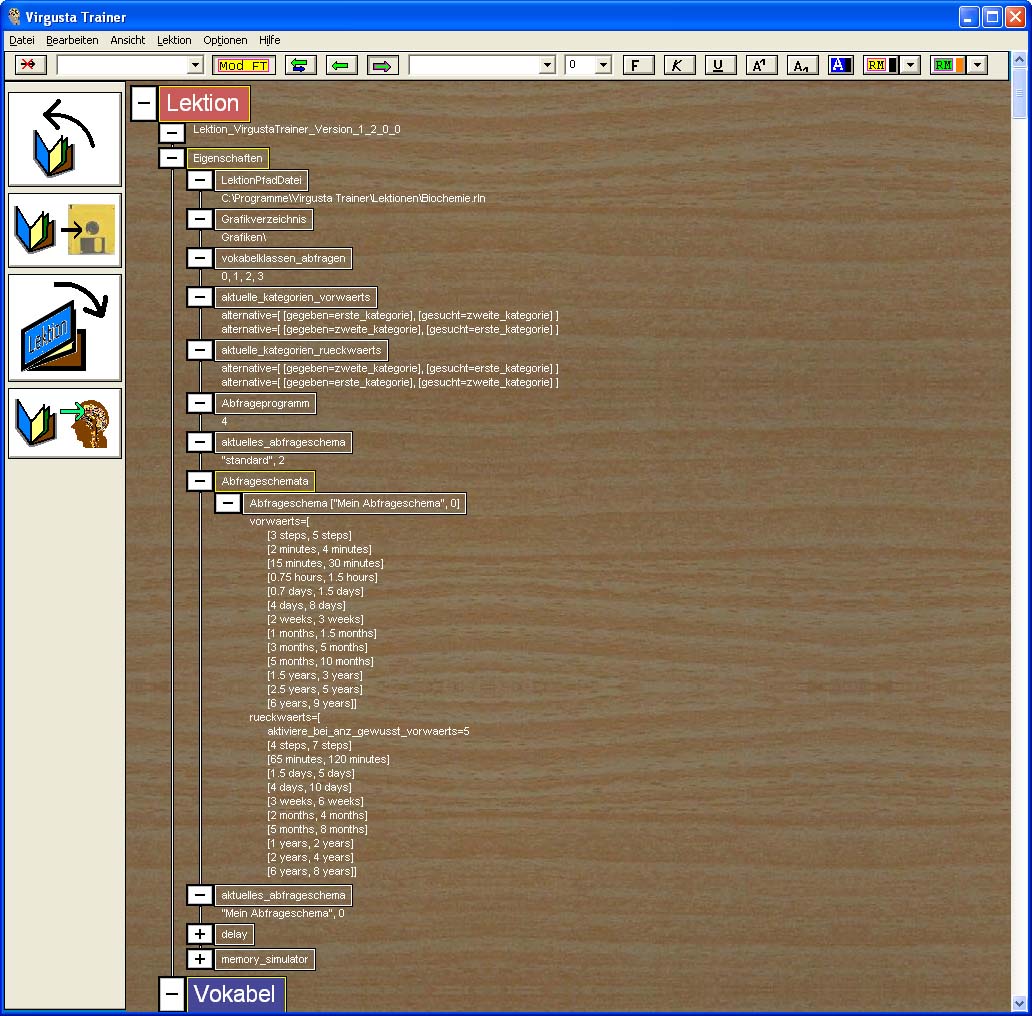Click the save lesson to floppy disk icon
1032x1016 pixels.
[x=64, y=230]
